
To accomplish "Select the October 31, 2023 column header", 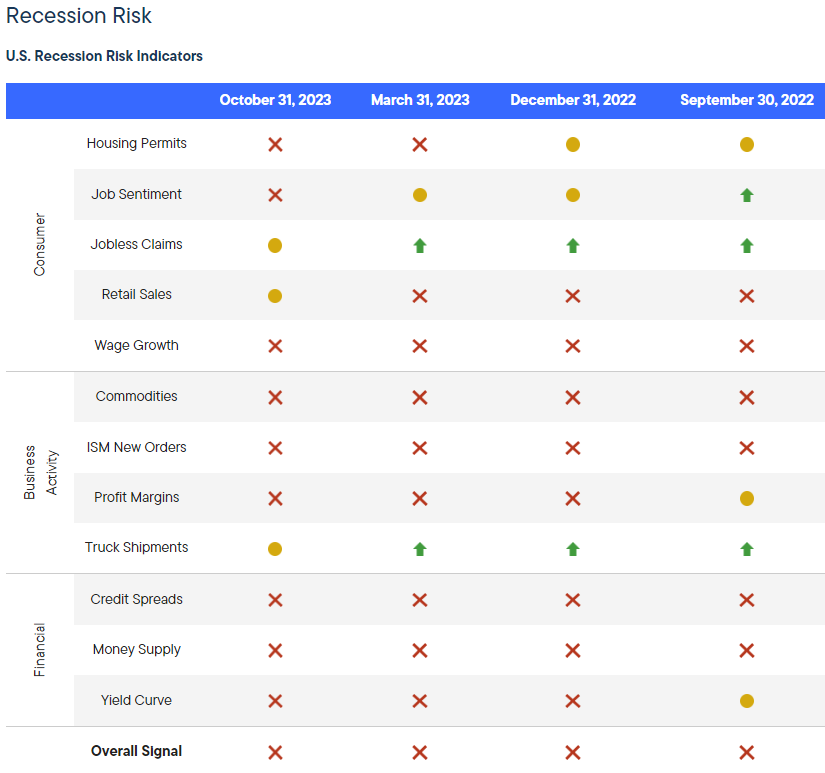I will click(275, 100).
